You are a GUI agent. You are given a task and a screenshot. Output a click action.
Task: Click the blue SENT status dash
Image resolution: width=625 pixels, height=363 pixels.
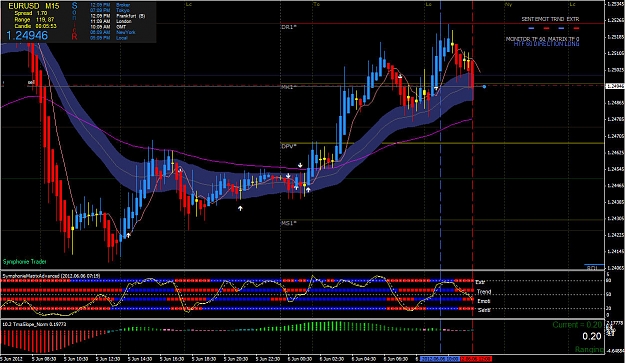531,28
